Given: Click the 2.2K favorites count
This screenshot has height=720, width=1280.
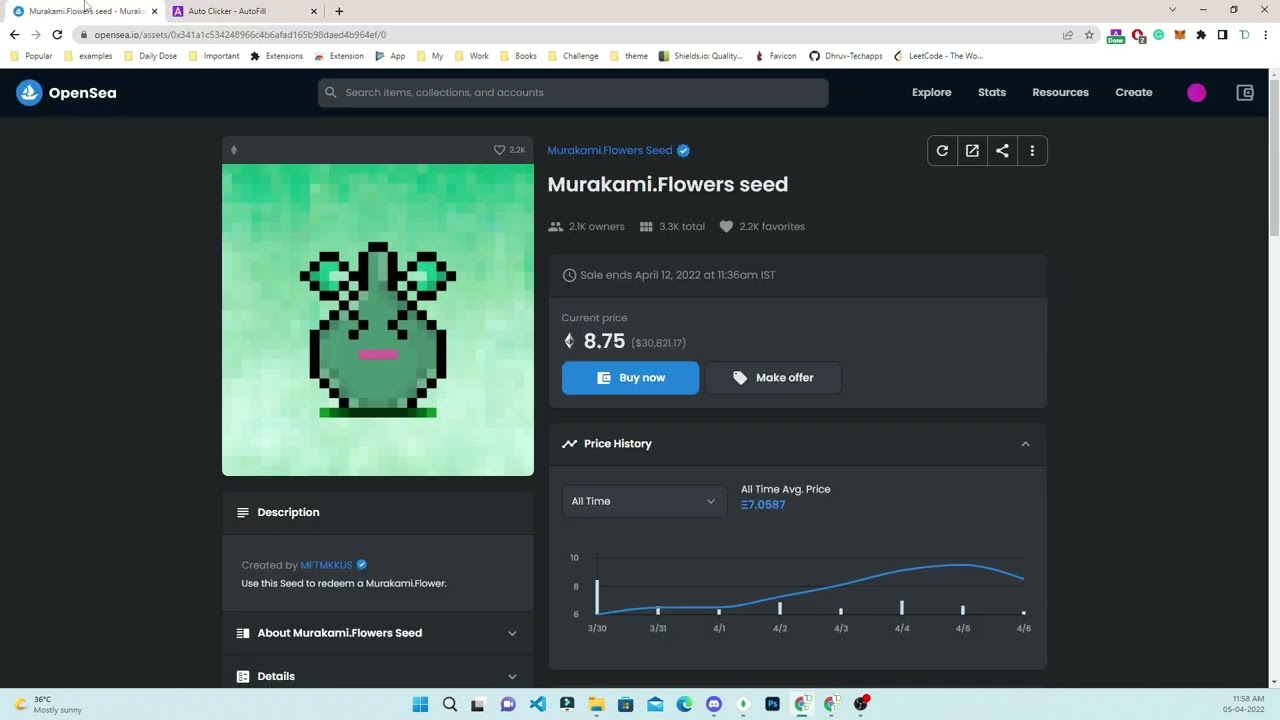Looking at the screenshot, I should click(762, 227).
